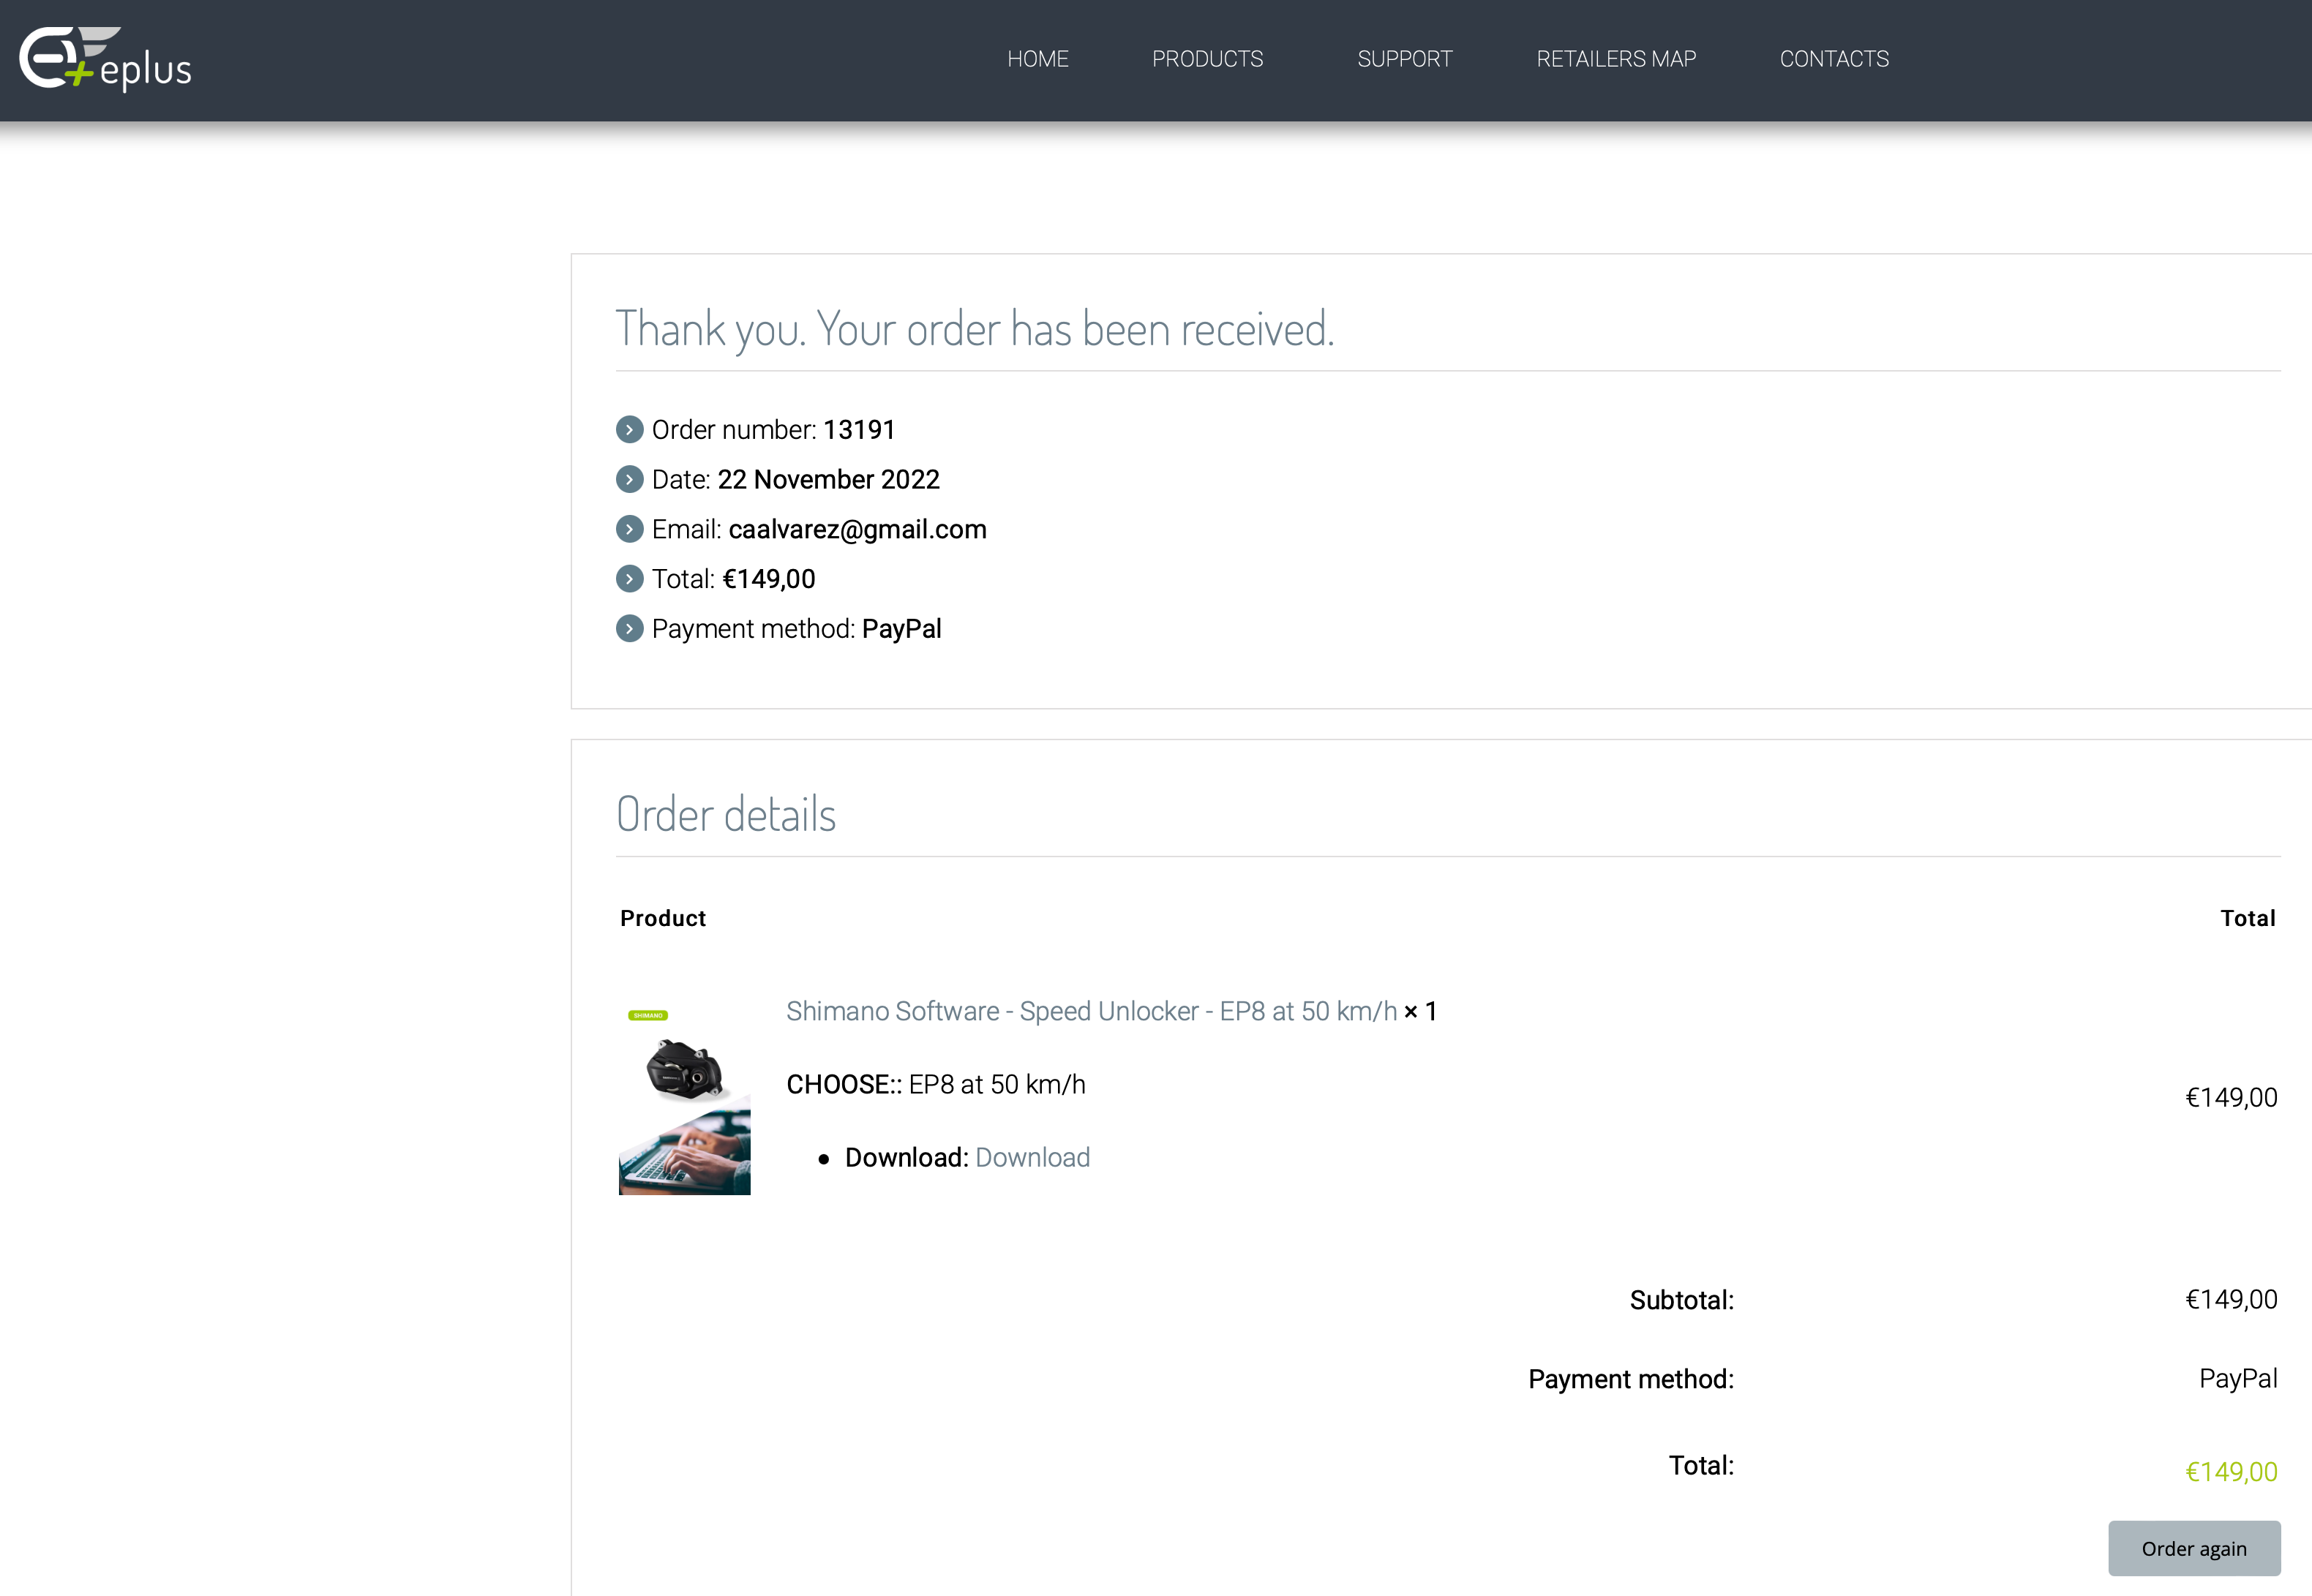Click the product row price €149,00

point(2231,1097)
